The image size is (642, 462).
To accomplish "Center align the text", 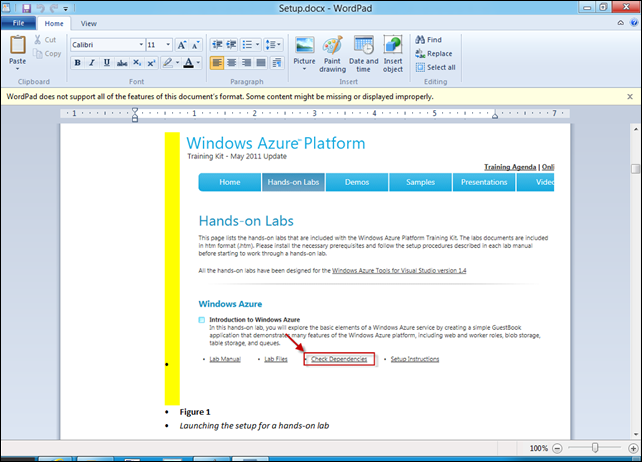I will [x=232, y=63].
